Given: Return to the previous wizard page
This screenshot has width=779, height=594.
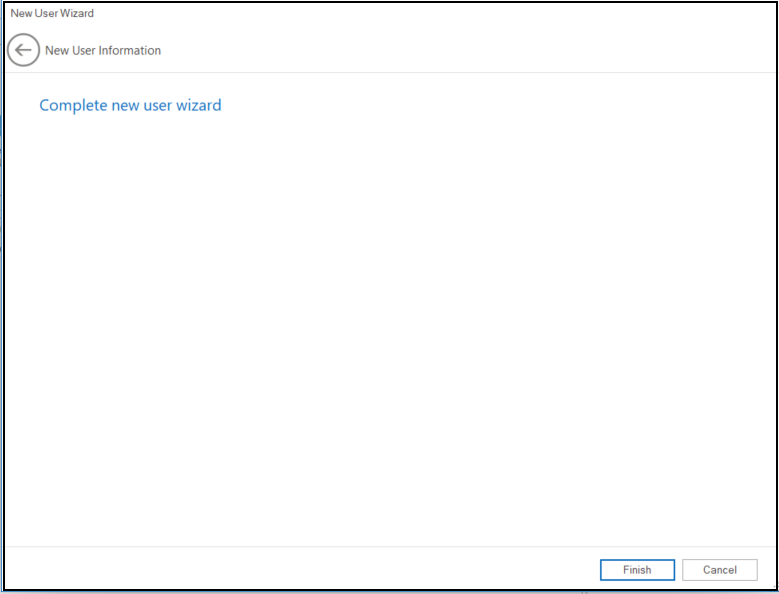Looking at the screenshot, I should pos(23,50).
